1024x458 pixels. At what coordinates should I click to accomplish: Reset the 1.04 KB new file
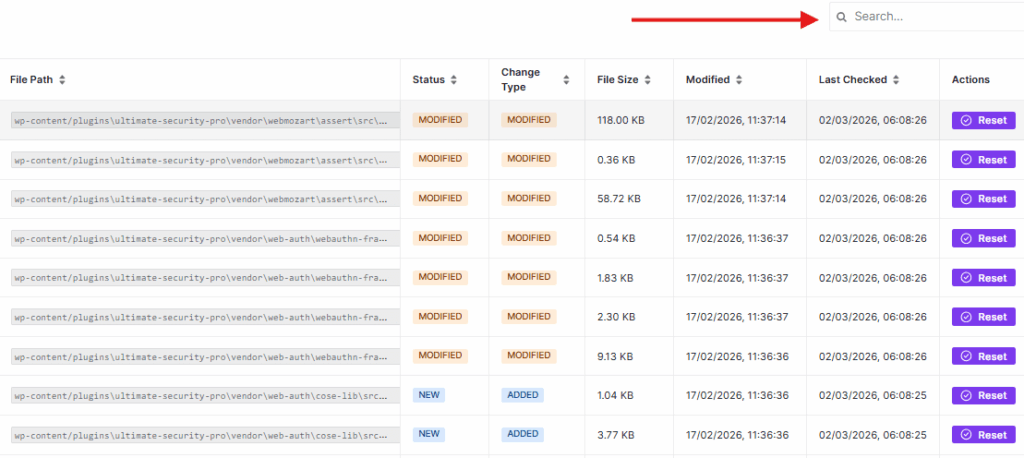[983, 395]
